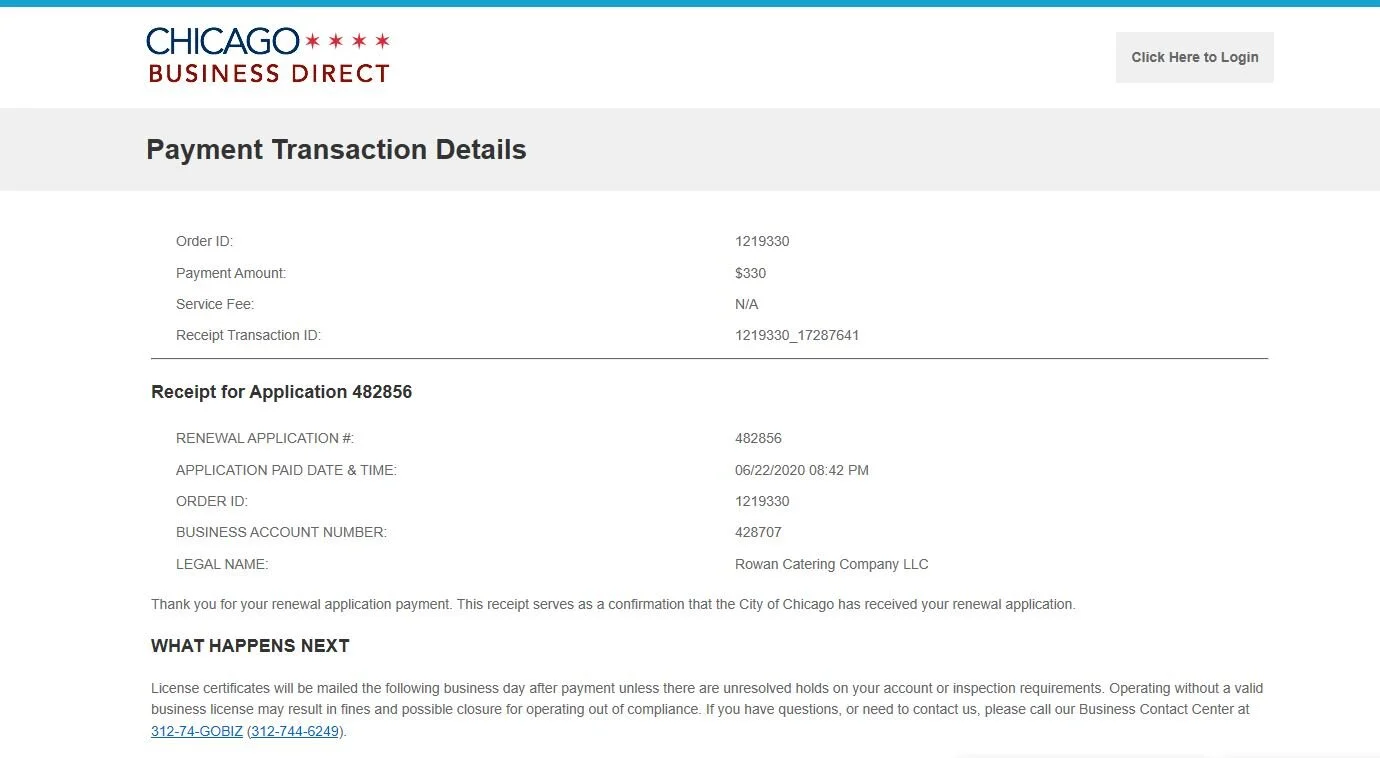Click the Payment Amount value $330
The width and height of the screenshot is (1380, 758).
pyautogui.click(x=751, y=272)
